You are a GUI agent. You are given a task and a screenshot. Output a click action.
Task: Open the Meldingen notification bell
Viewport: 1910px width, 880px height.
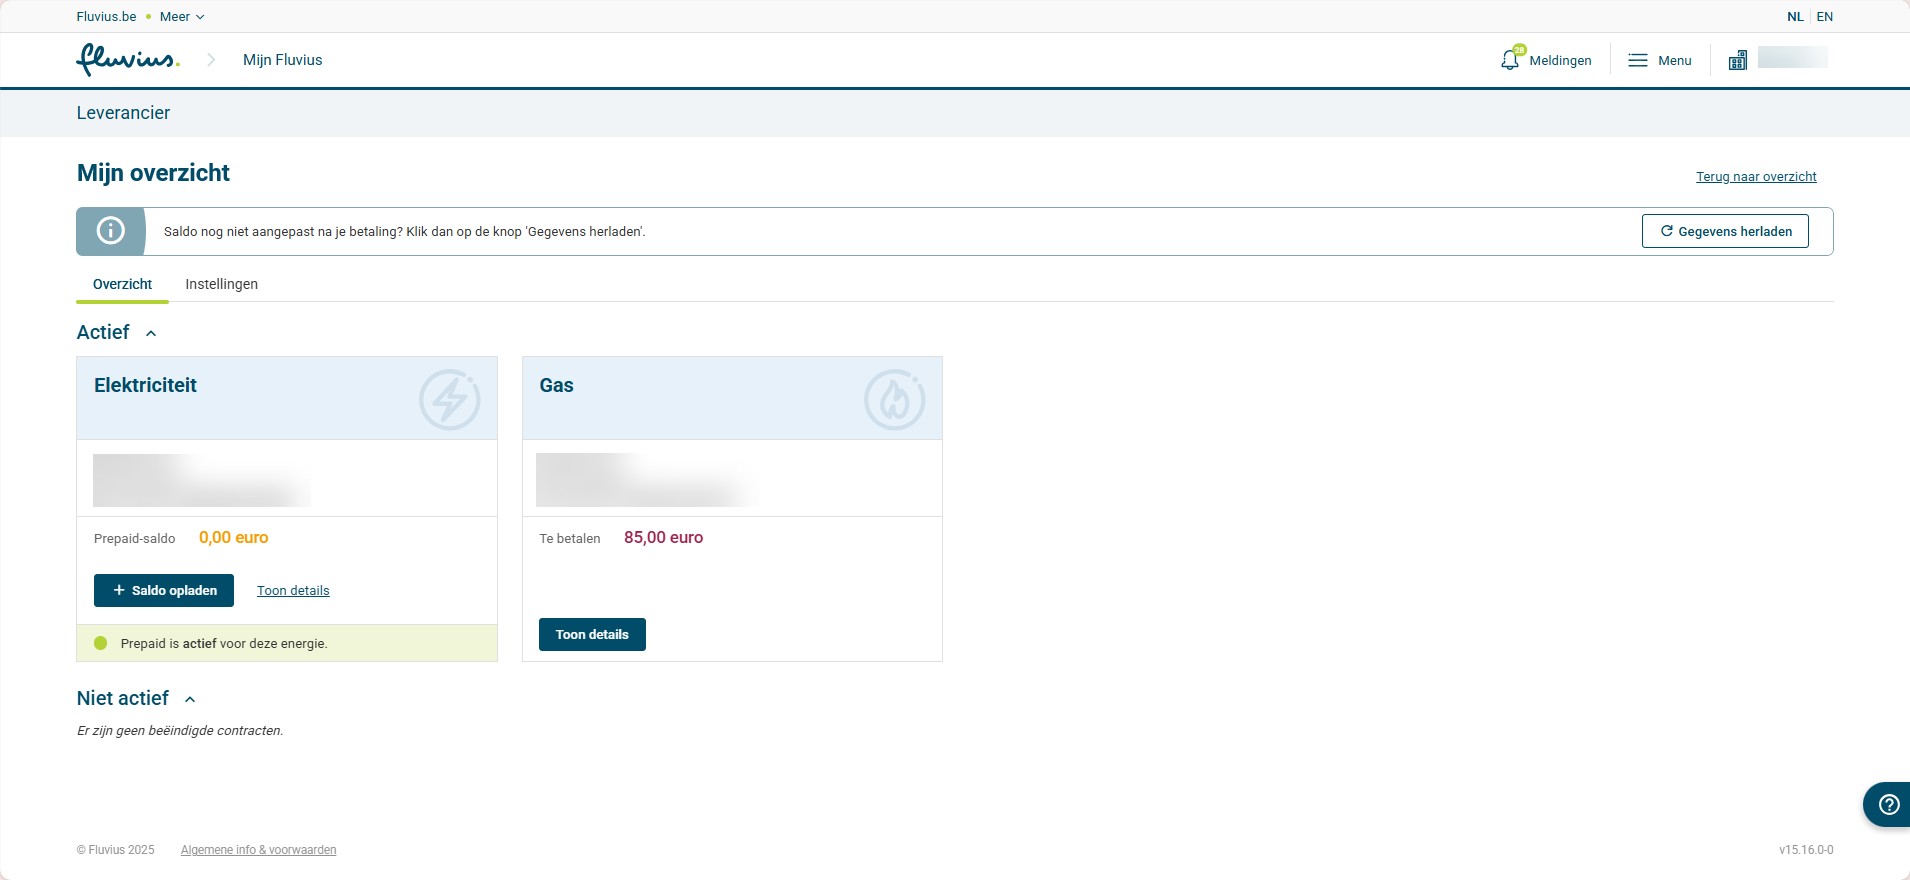1510,60
